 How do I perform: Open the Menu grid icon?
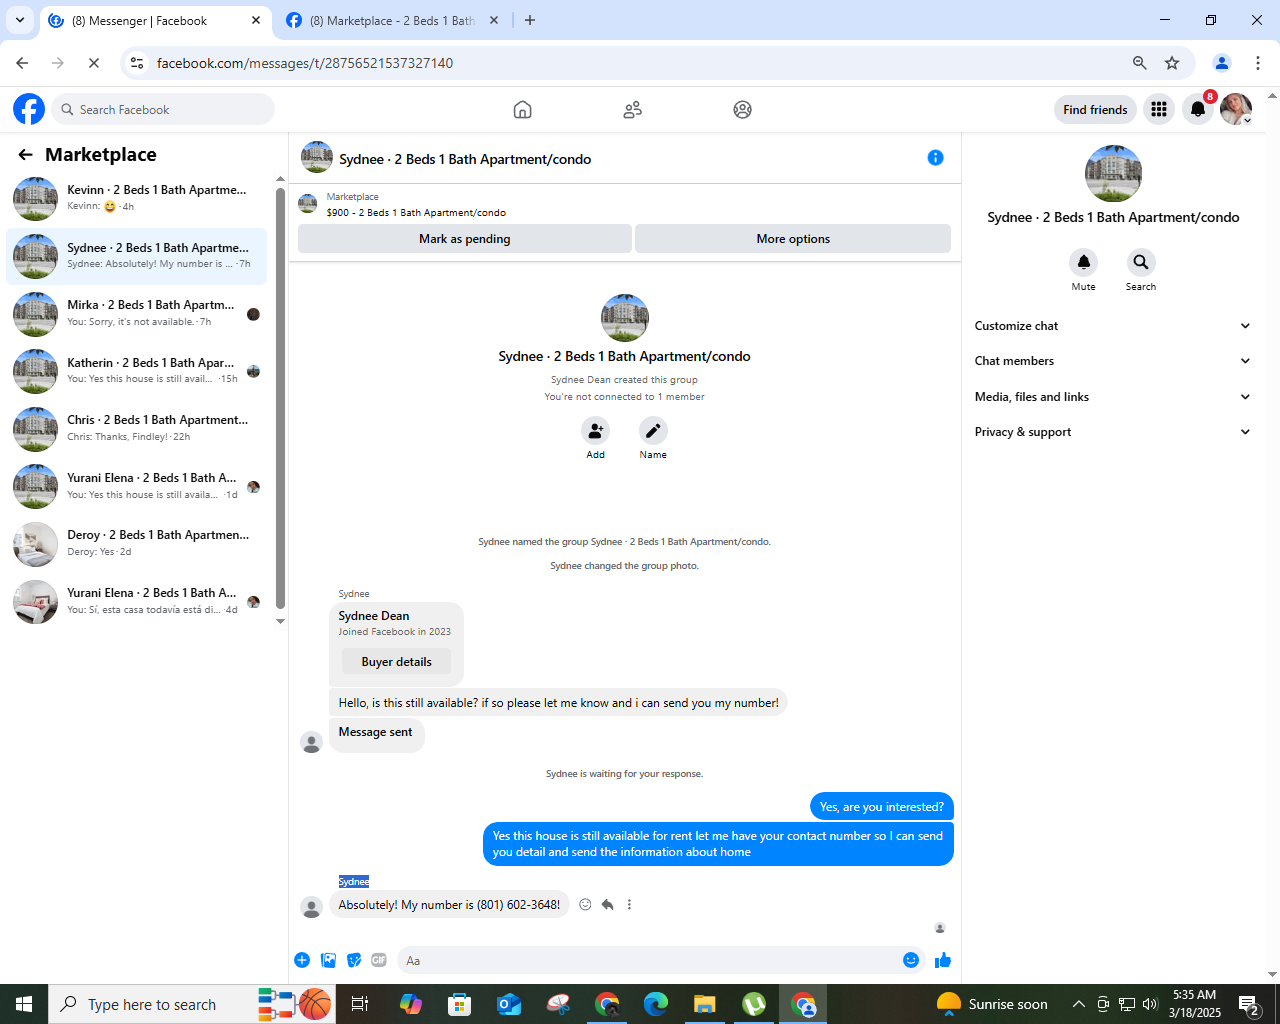point(1159,109)
